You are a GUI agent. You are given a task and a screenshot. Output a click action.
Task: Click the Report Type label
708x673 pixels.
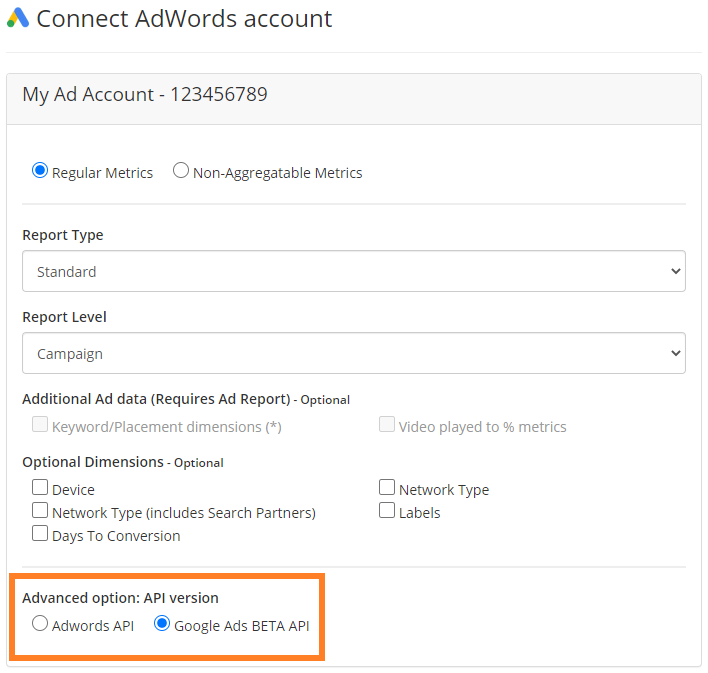(x=63, y=235)
